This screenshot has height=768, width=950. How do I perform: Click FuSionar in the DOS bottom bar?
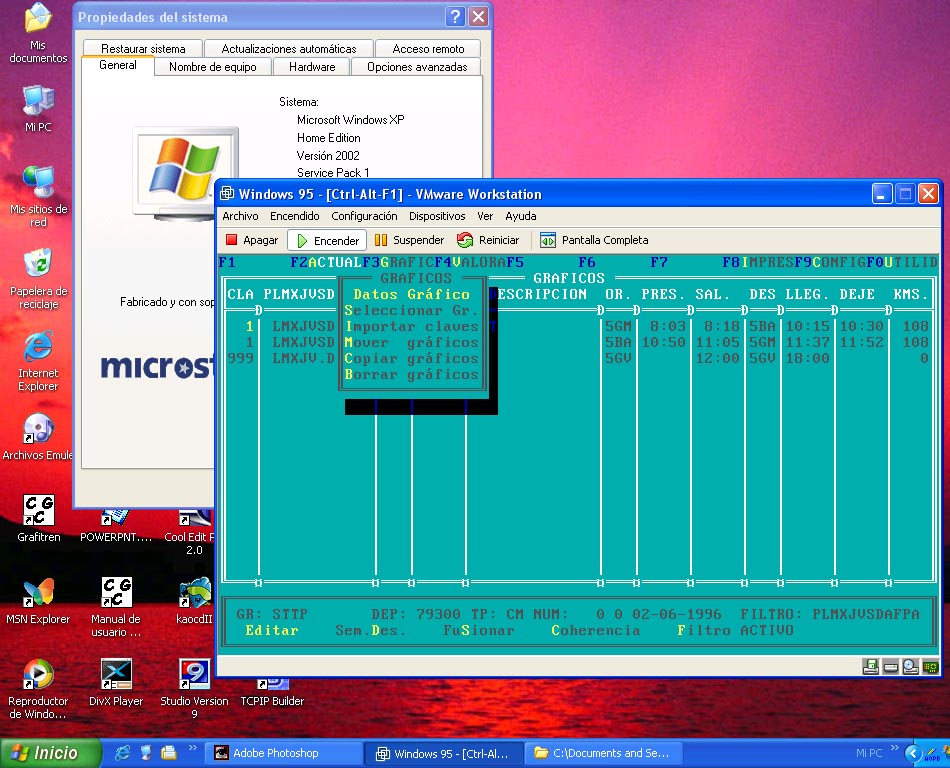click(479, 631)
